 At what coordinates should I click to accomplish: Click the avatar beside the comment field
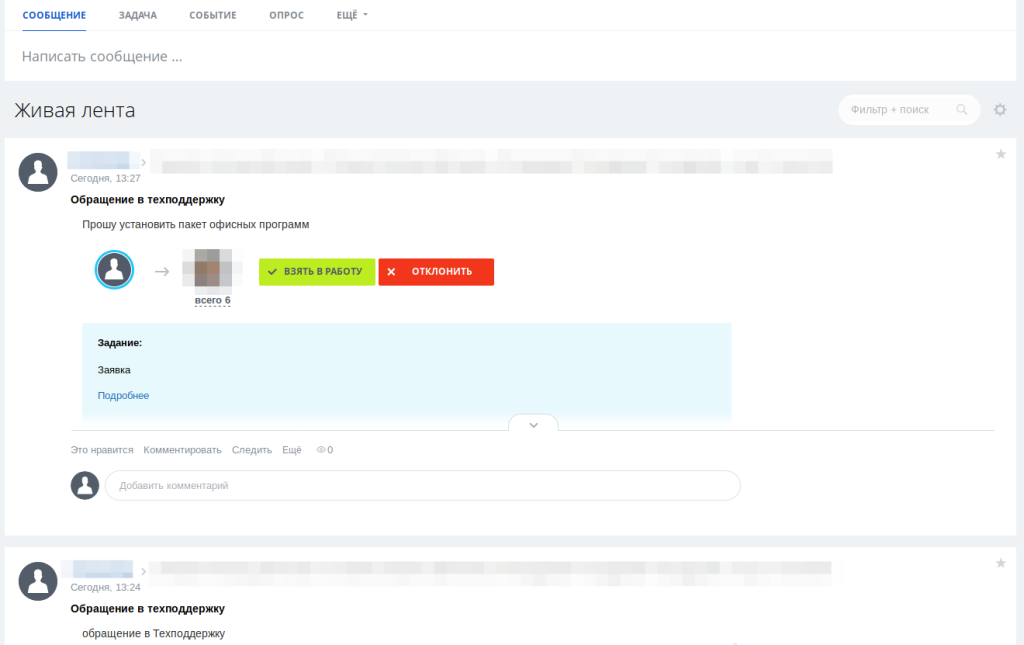click(x=85, y=486)
